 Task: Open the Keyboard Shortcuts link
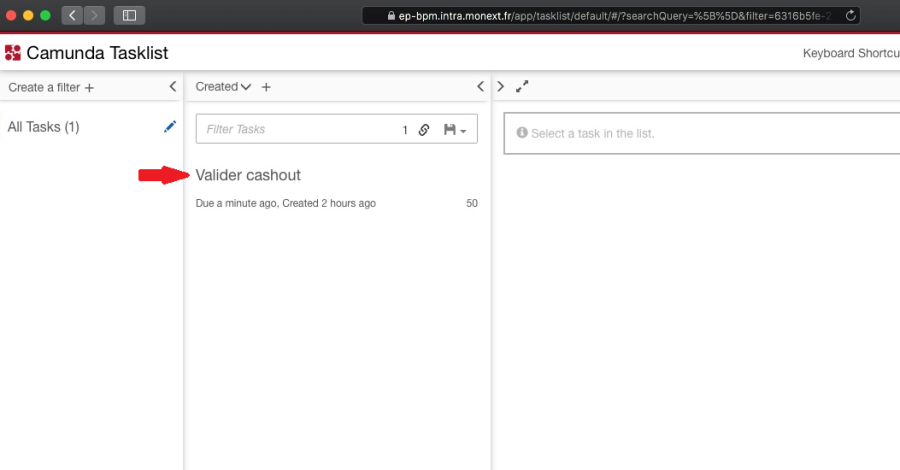[x=850, y=53]
